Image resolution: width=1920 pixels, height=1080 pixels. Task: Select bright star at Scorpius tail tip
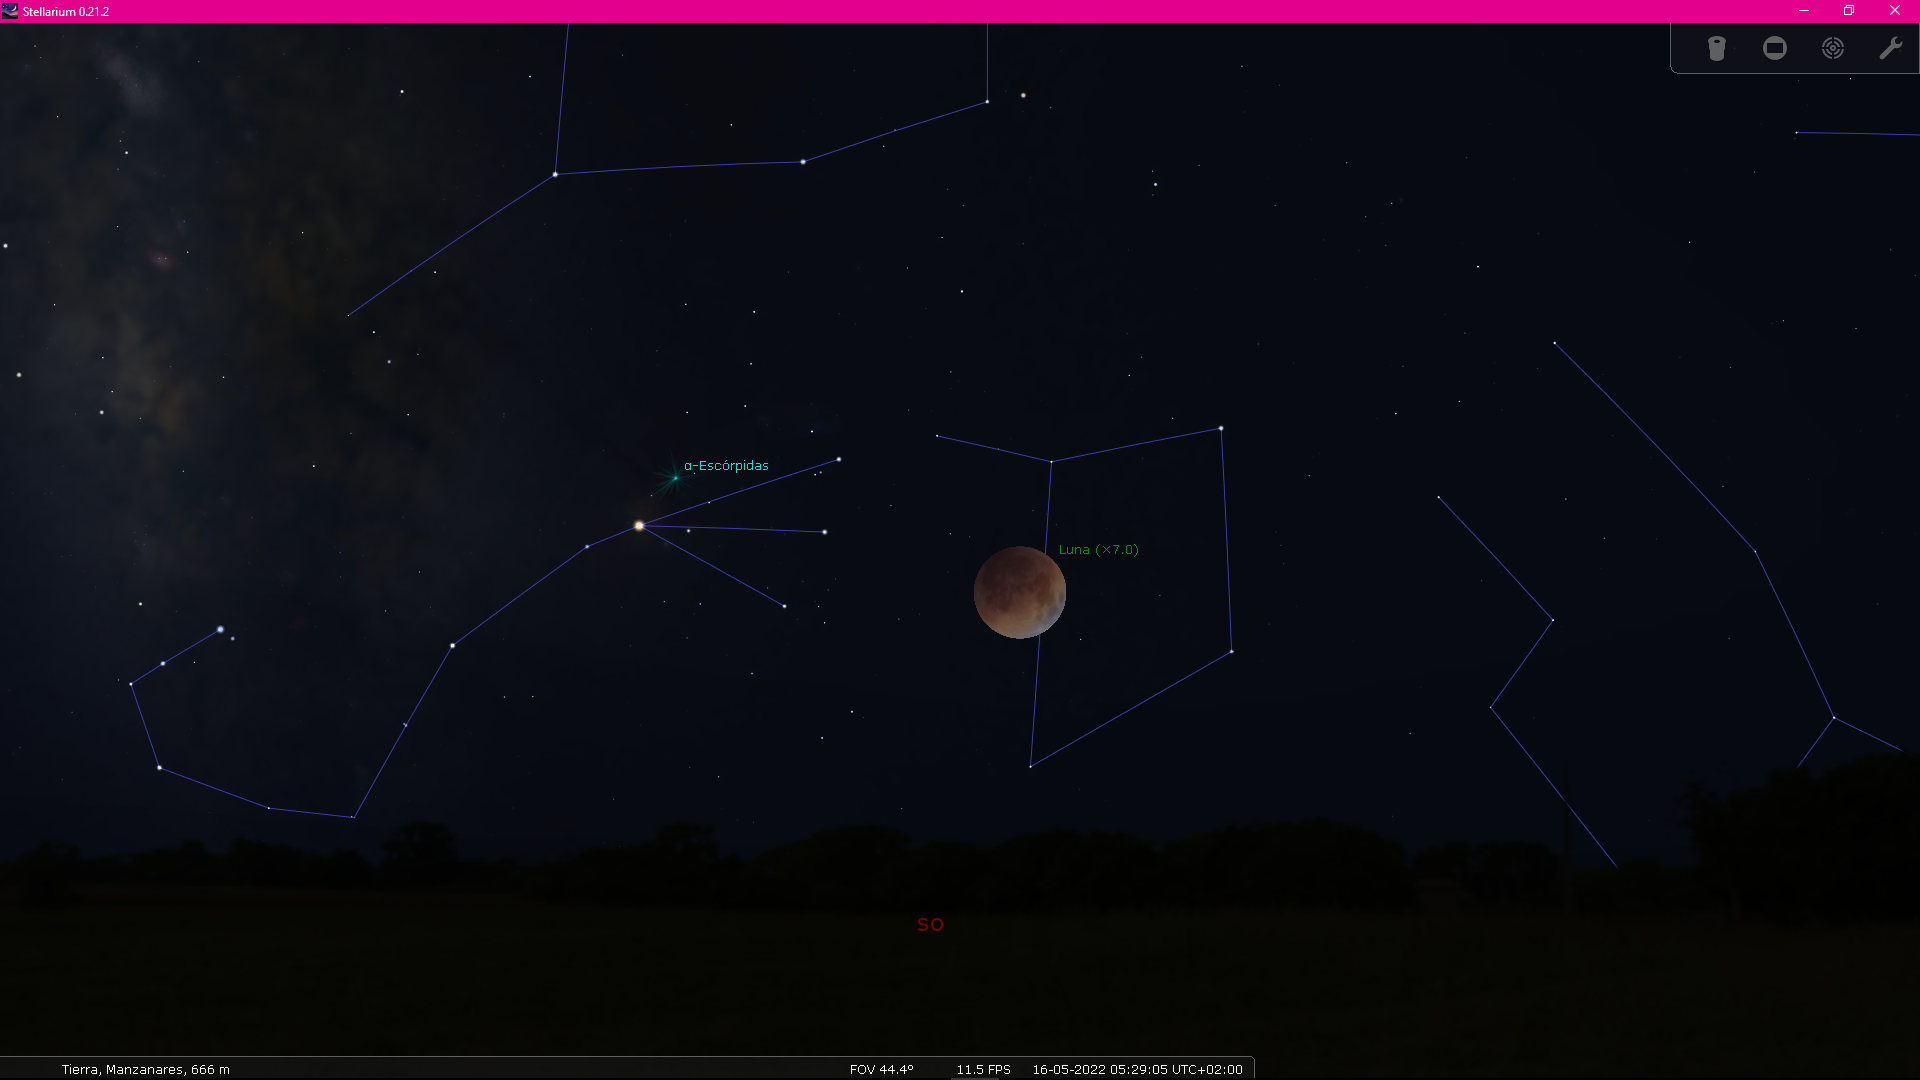pyautogui.click(x=220, y=629)
